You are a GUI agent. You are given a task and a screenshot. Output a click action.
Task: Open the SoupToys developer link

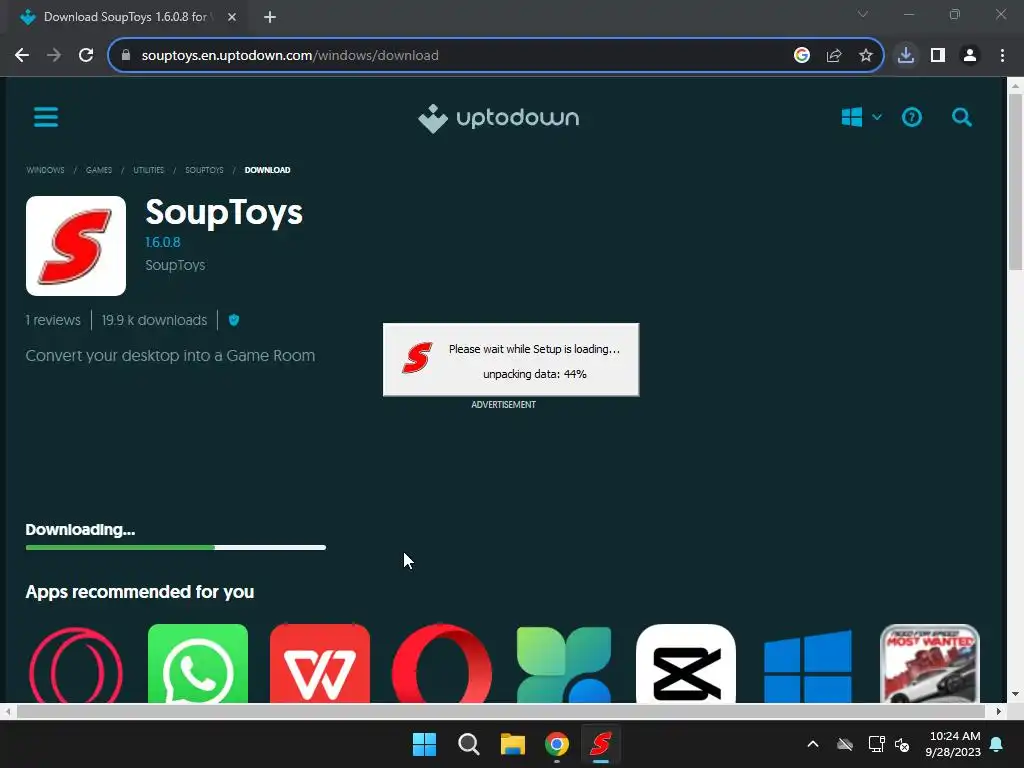pyautogui.click(x=175, y=265)
